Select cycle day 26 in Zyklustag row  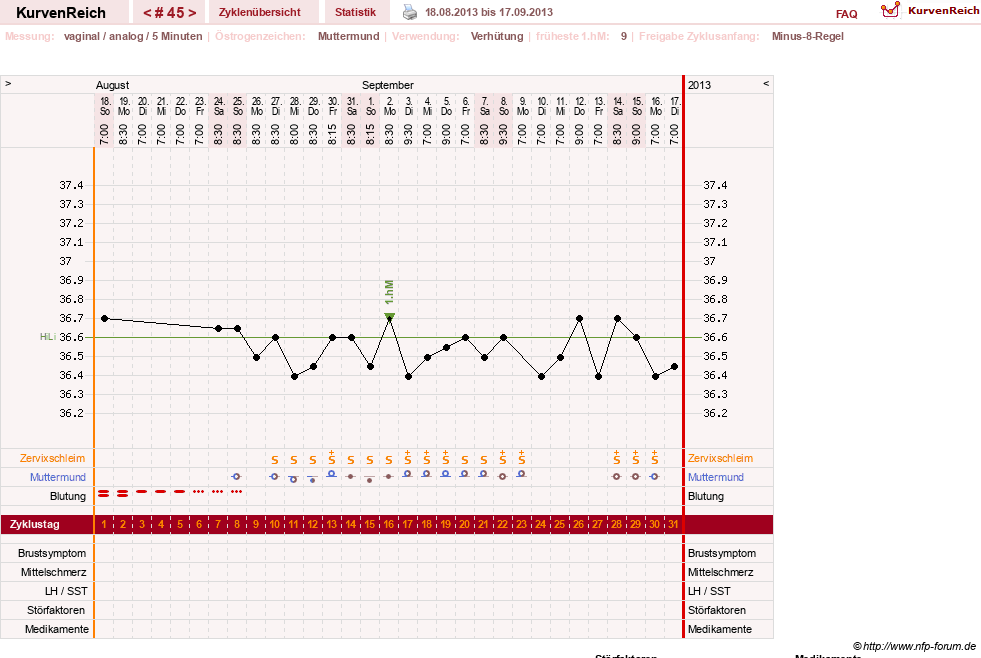[579, 524]
